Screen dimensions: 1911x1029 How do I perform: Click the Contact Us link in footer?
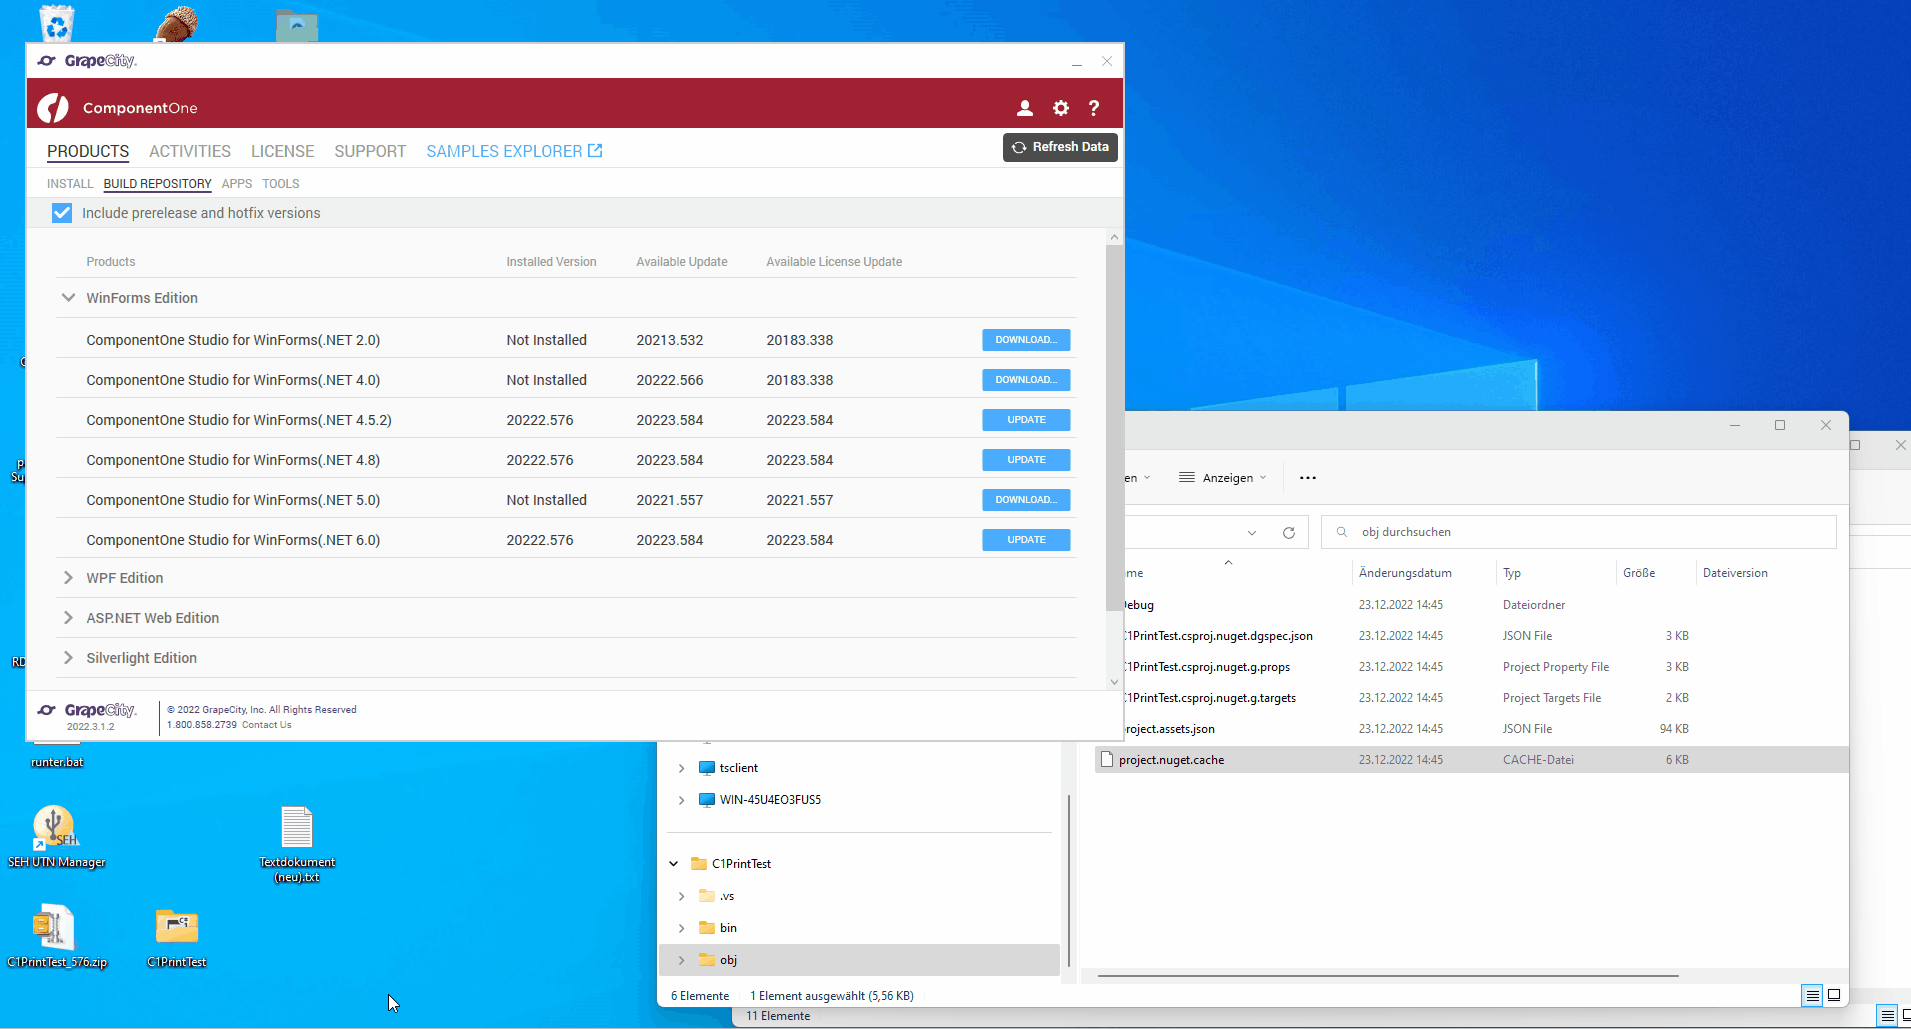(x=267, y=725)
